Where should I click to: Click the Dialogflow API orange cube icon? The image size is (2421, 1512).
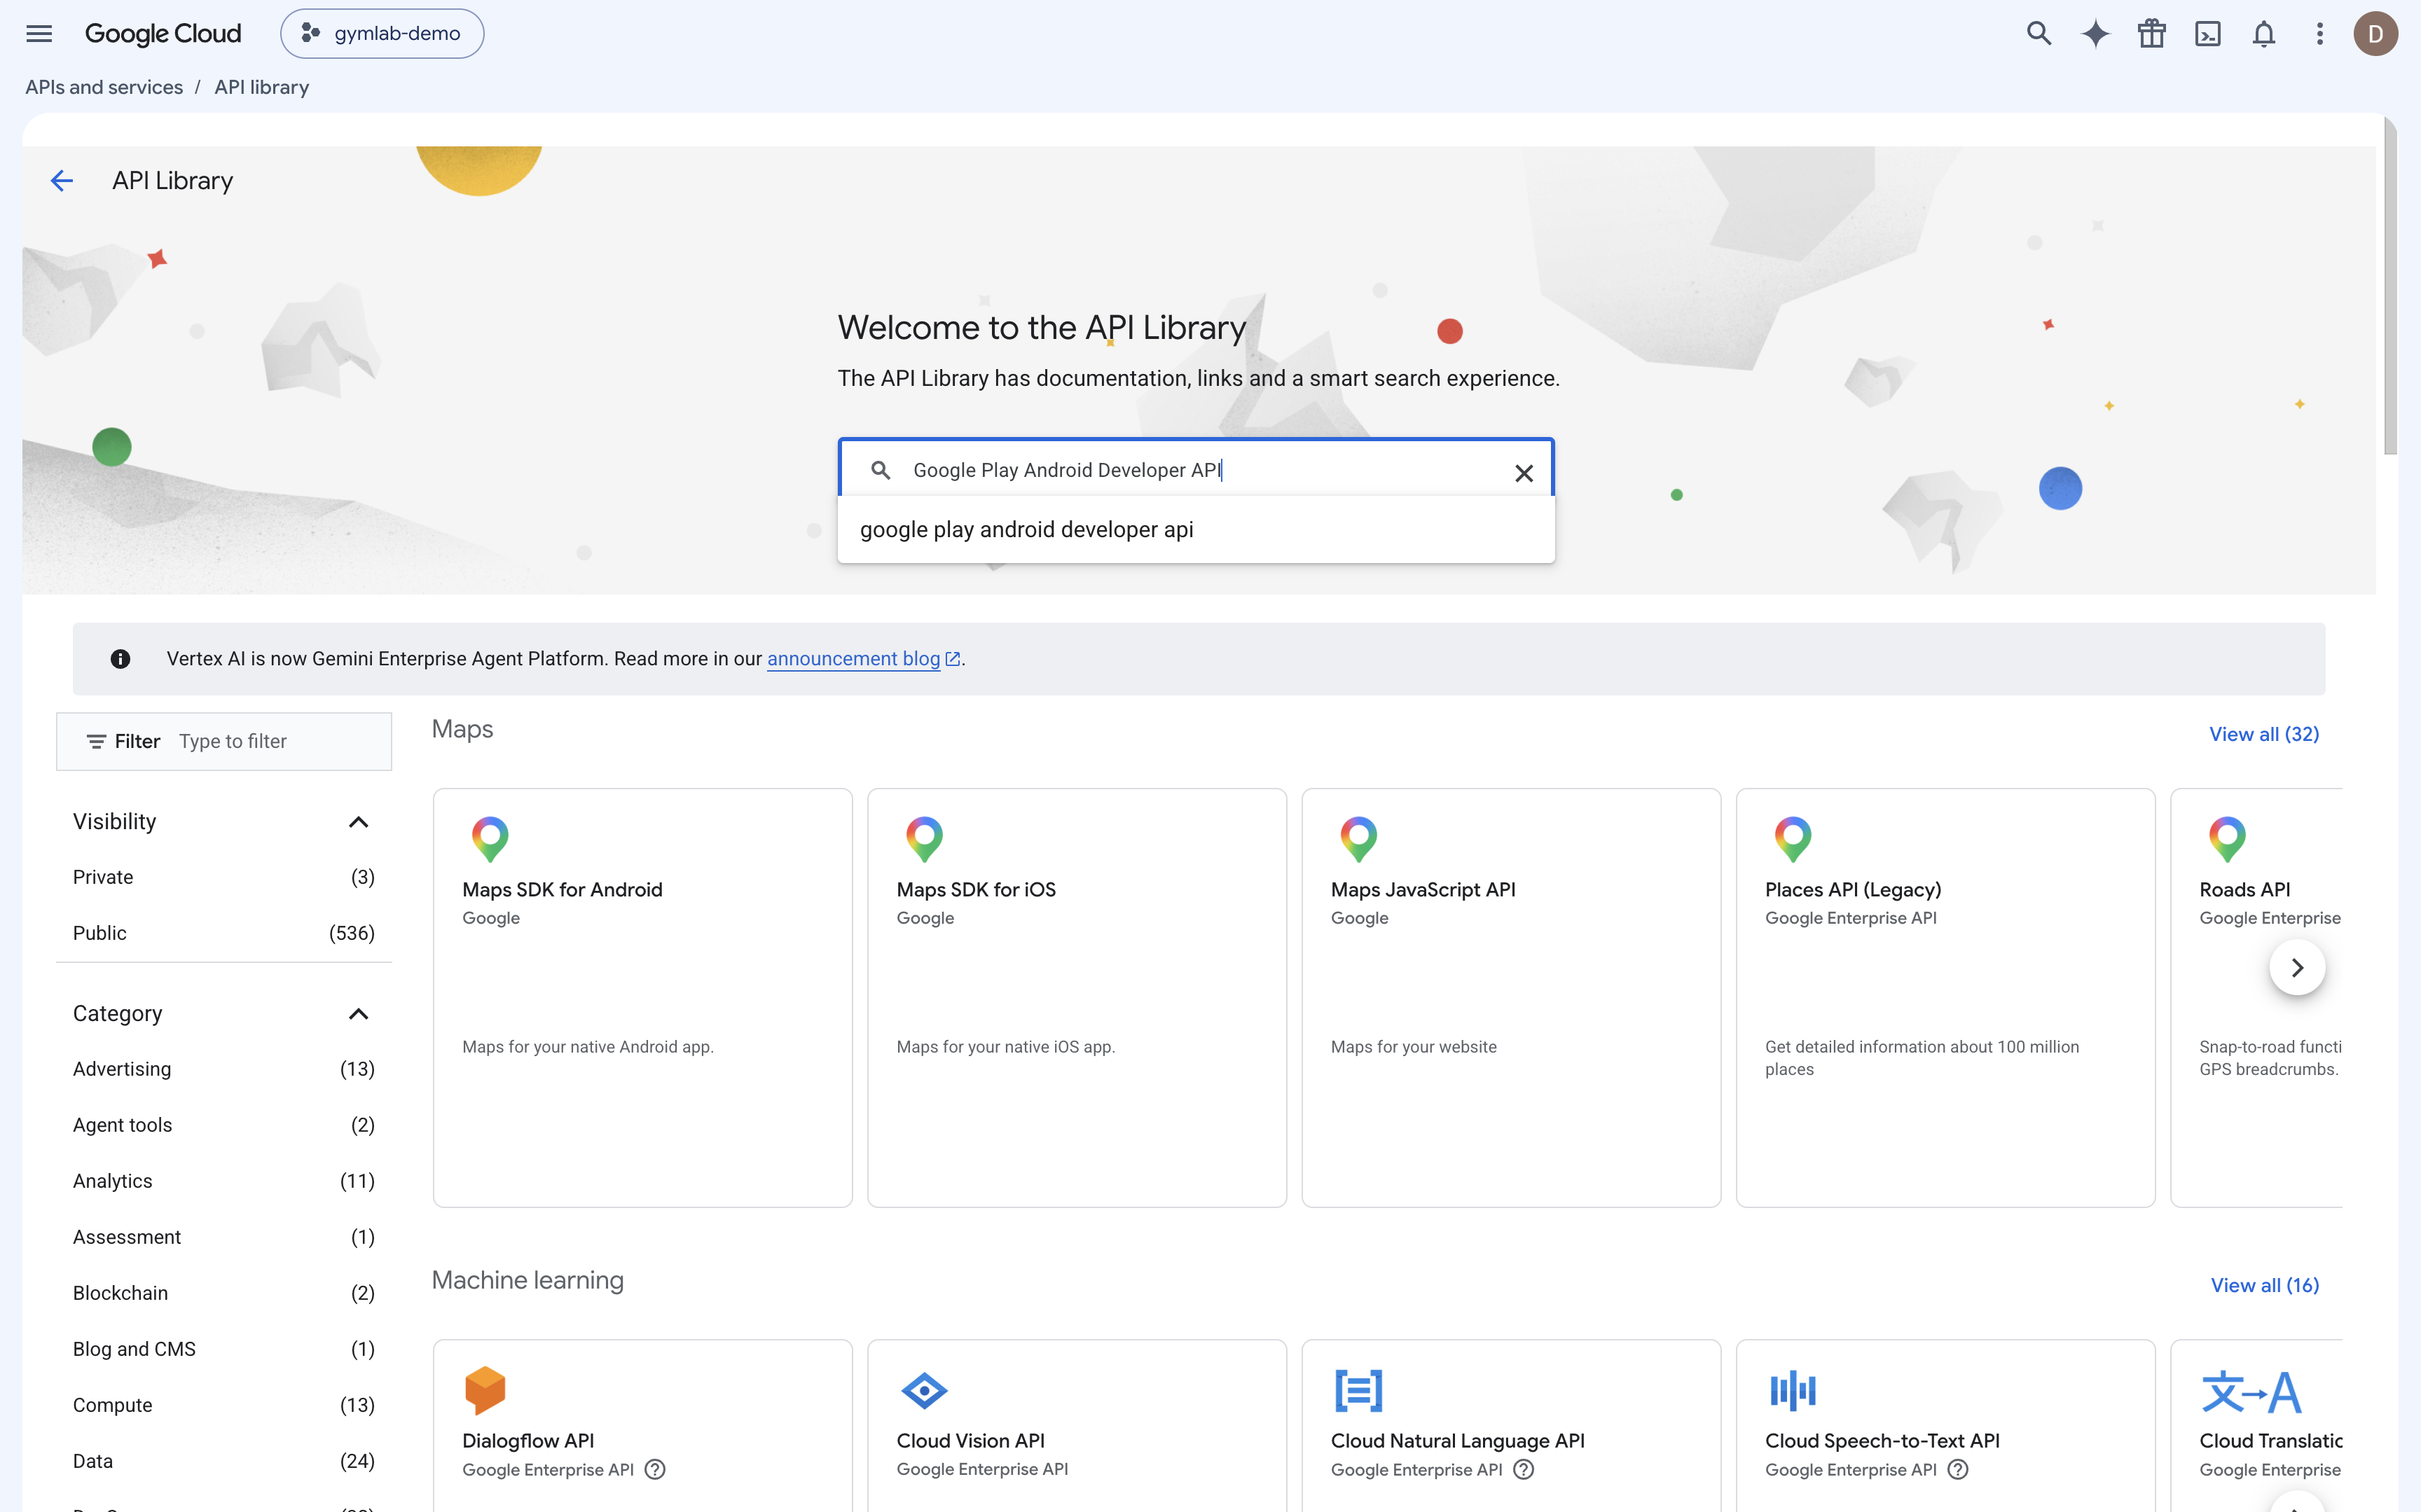click(485, 1390)
